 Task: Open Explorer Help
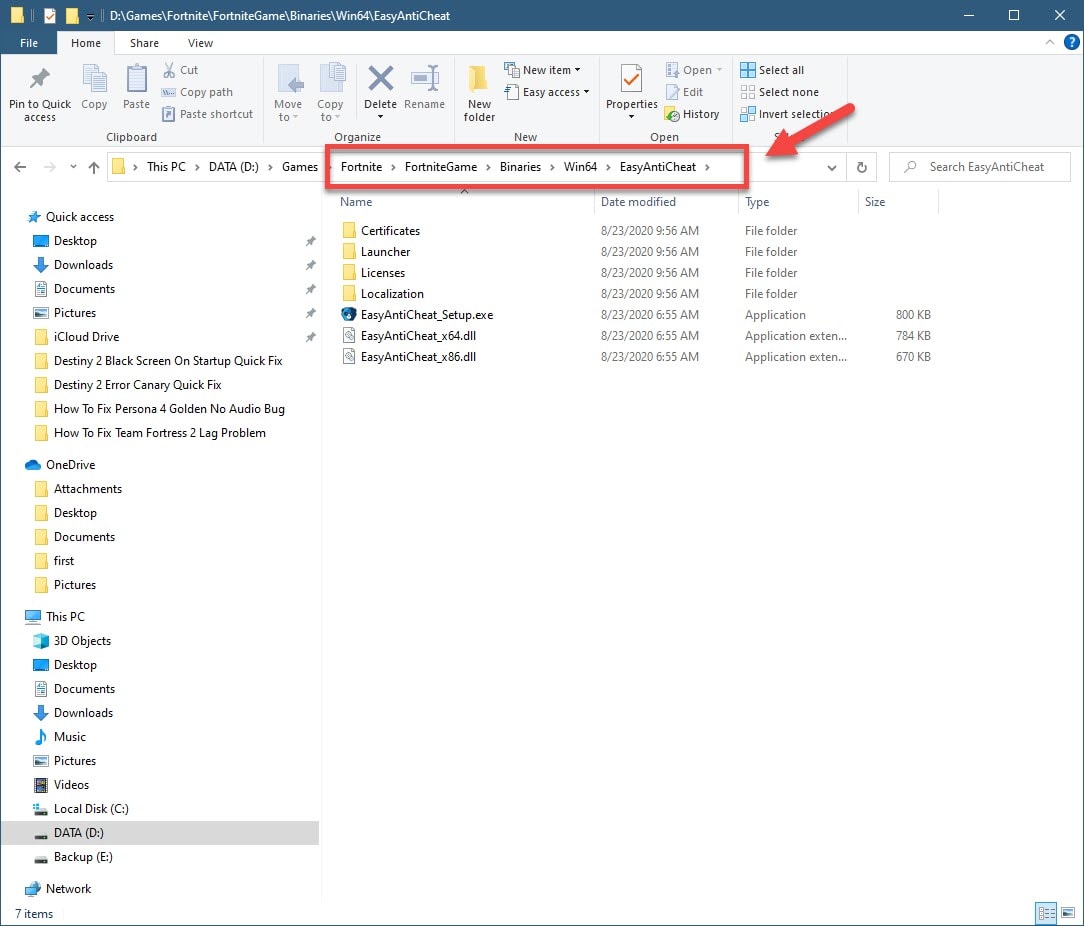(x=1072, y=43)
